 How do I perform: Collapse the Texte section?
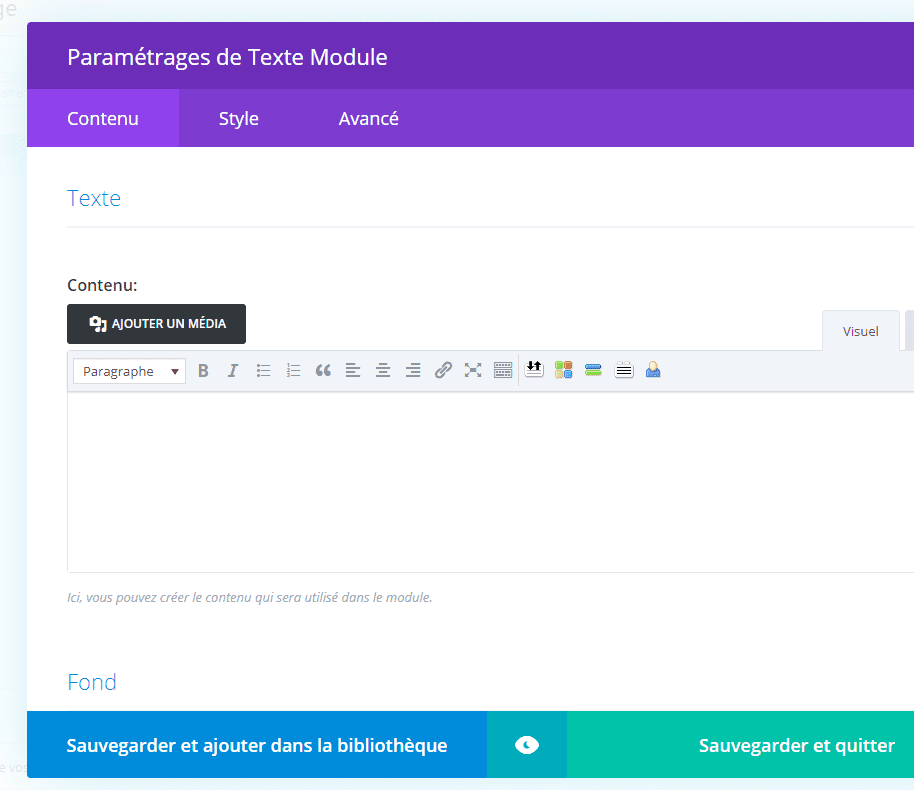[93, 198]
